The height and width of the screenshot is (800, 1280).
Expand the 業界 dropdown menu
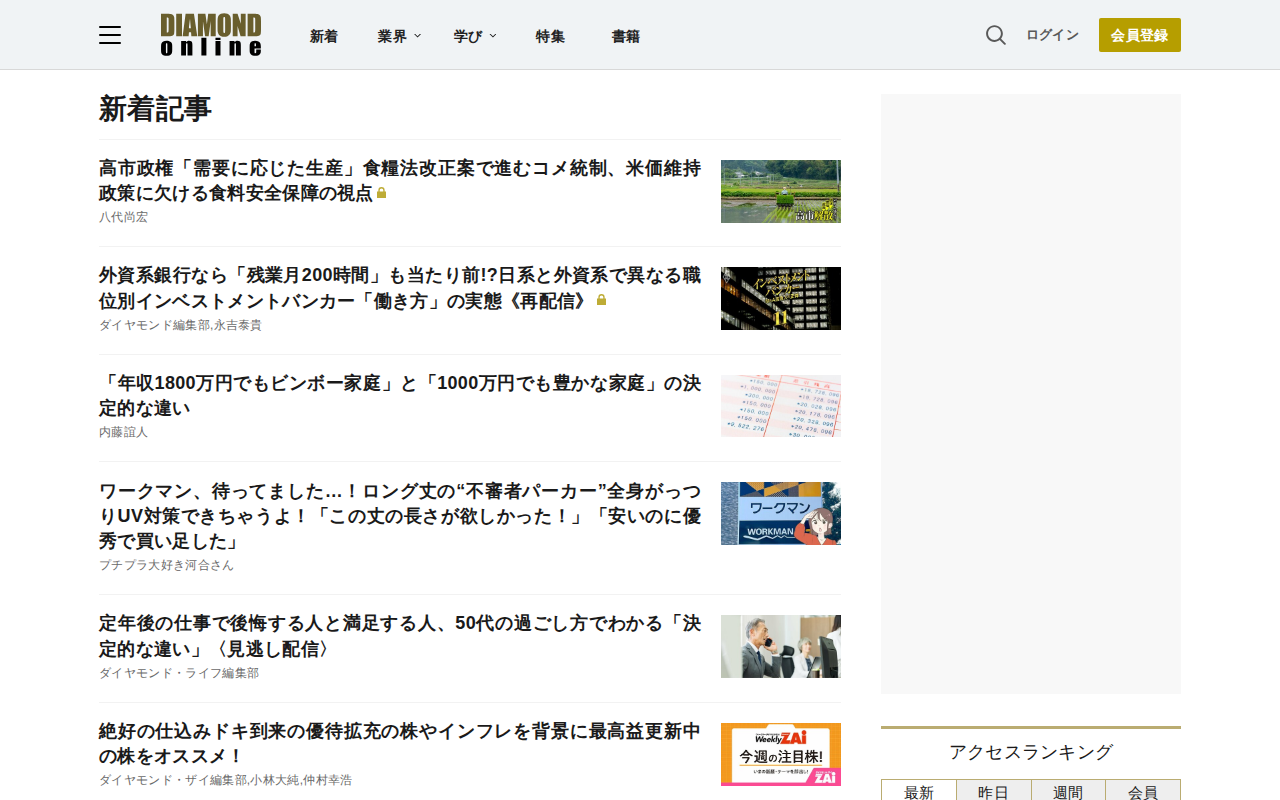coord(399,36)
